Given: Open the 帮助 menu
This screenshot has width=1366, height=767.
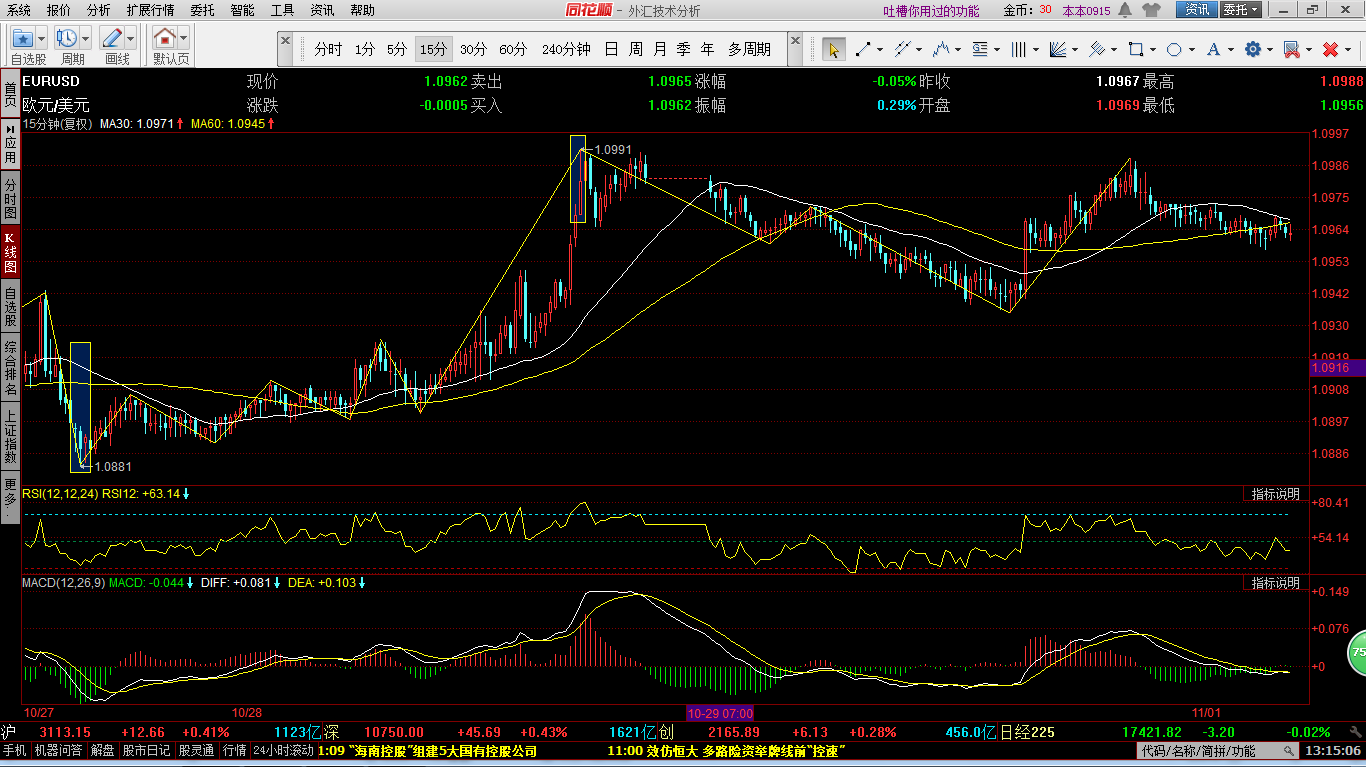Looking at the screenshot, I should (363, 10).
